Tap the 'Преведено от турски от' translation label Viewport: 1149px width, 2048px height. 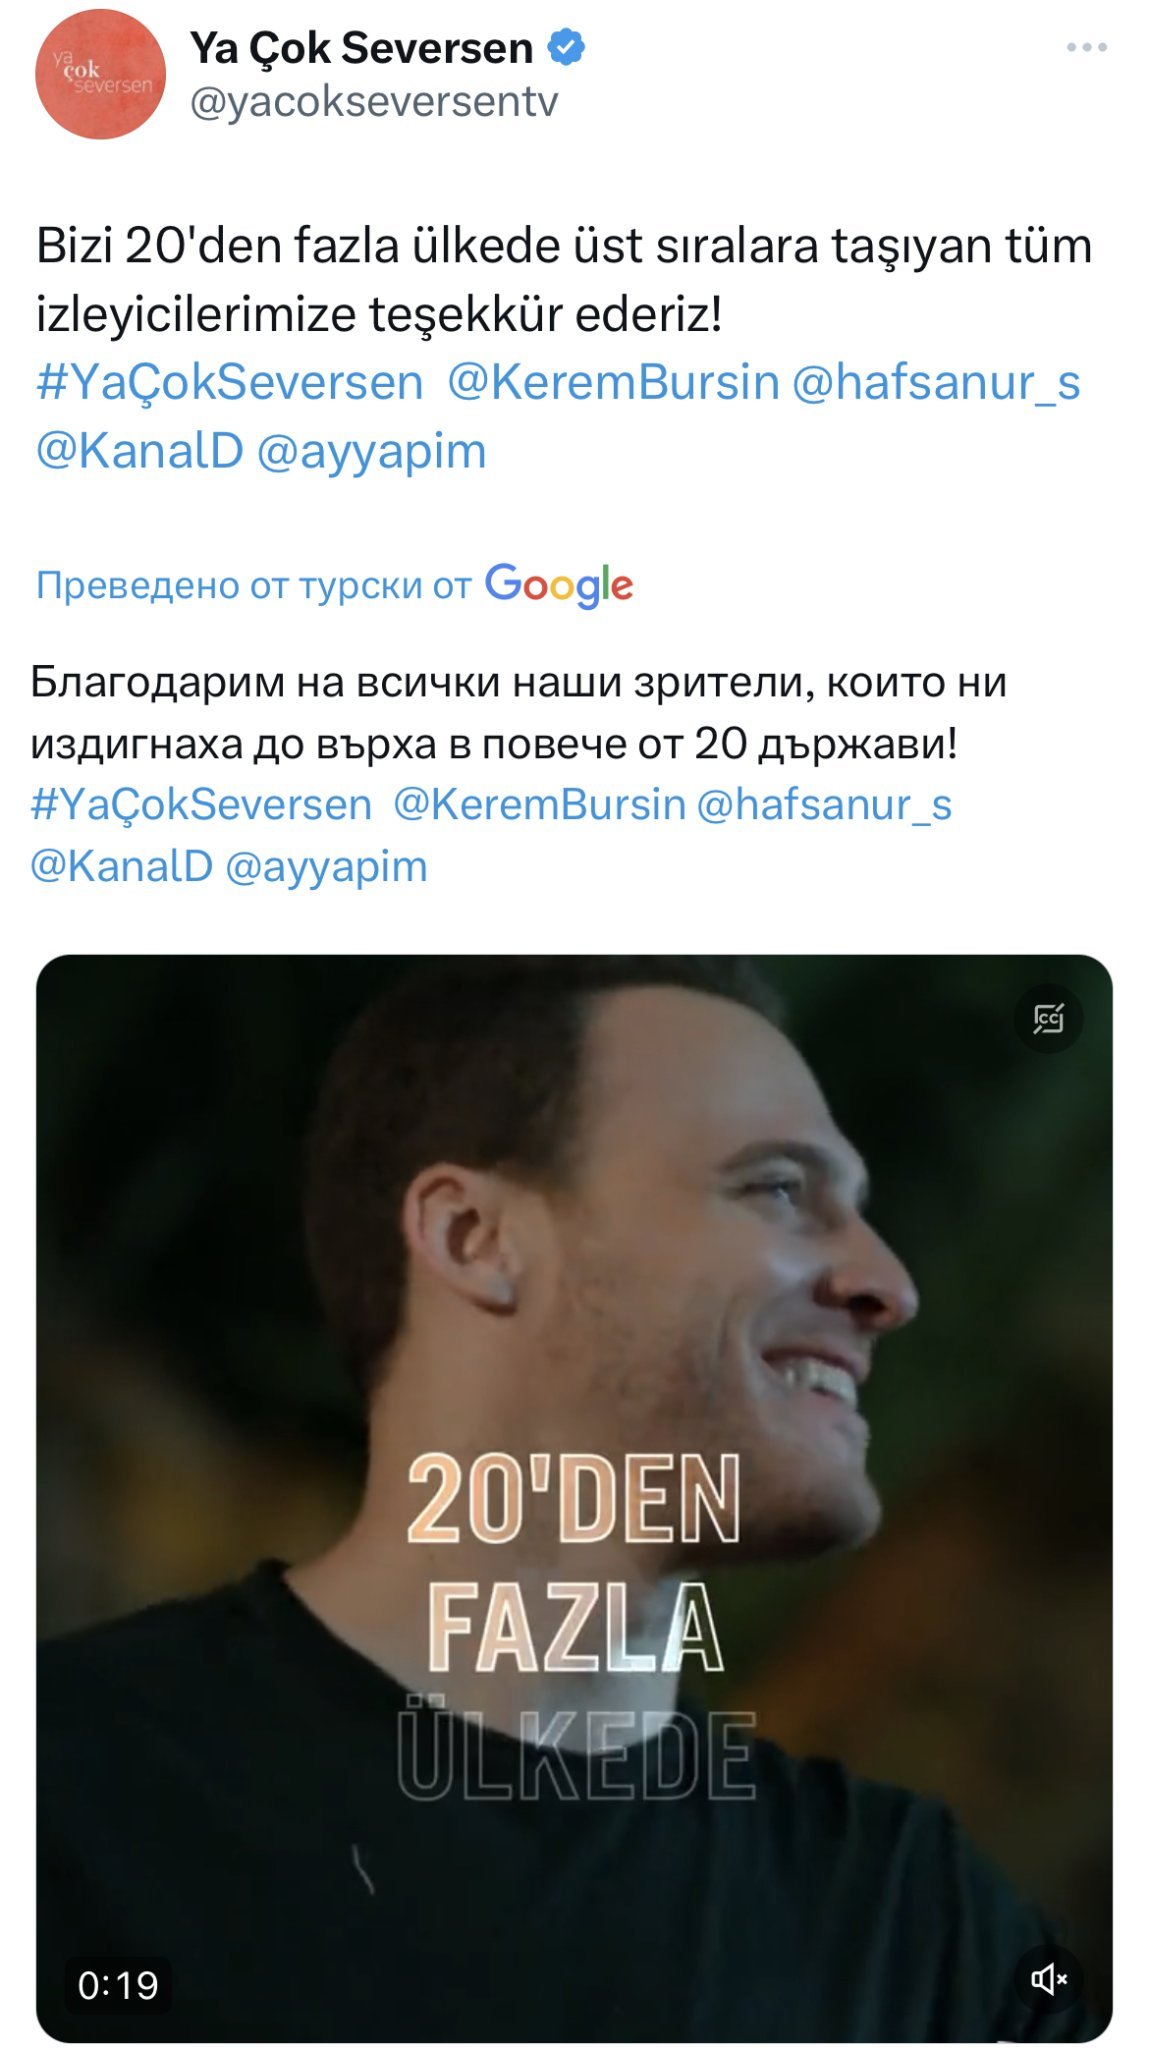[253, 585]
